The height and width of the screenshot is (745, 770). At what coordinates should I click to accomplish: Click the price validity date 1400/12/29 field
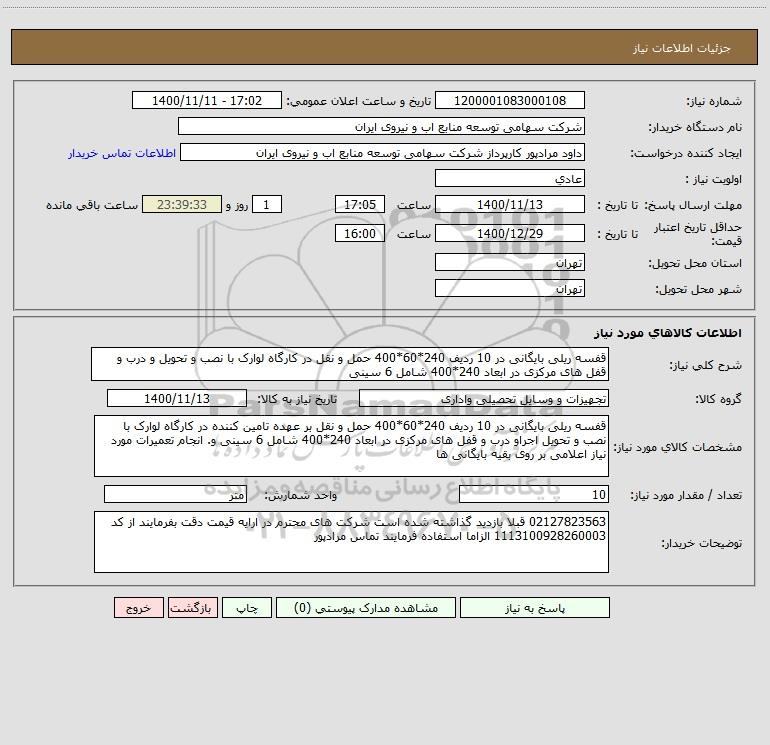pyautogui.click(x=510, y=233)
